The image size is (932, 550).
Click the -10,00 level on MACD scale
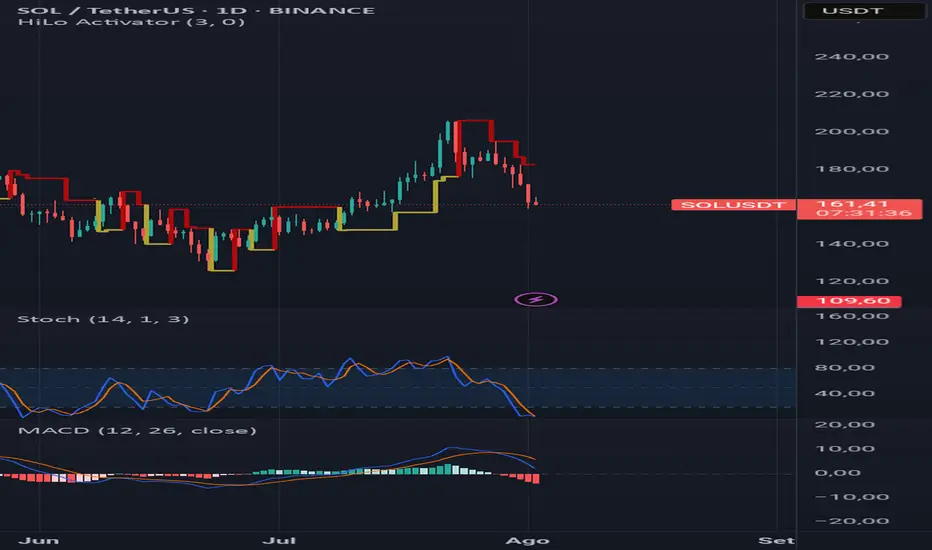pyautogui.click(x=851, y=496)
